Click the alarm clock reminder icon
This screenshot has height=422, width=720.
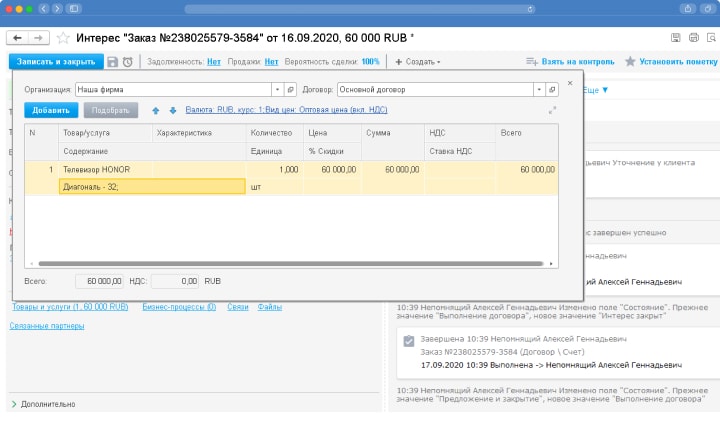click(x=128, y=62)
